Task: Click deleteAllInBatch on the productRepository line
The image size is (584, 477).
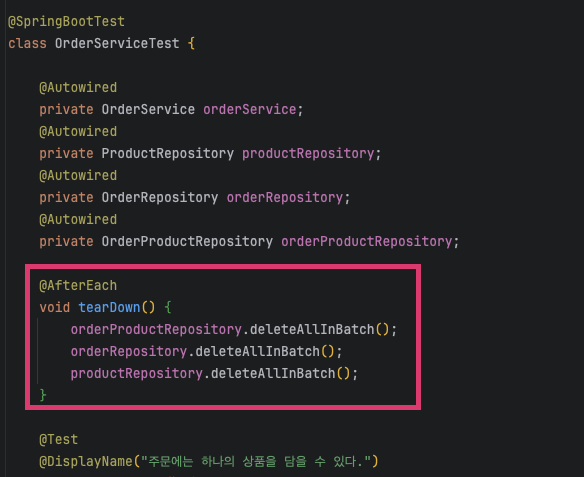Action: 273,373
